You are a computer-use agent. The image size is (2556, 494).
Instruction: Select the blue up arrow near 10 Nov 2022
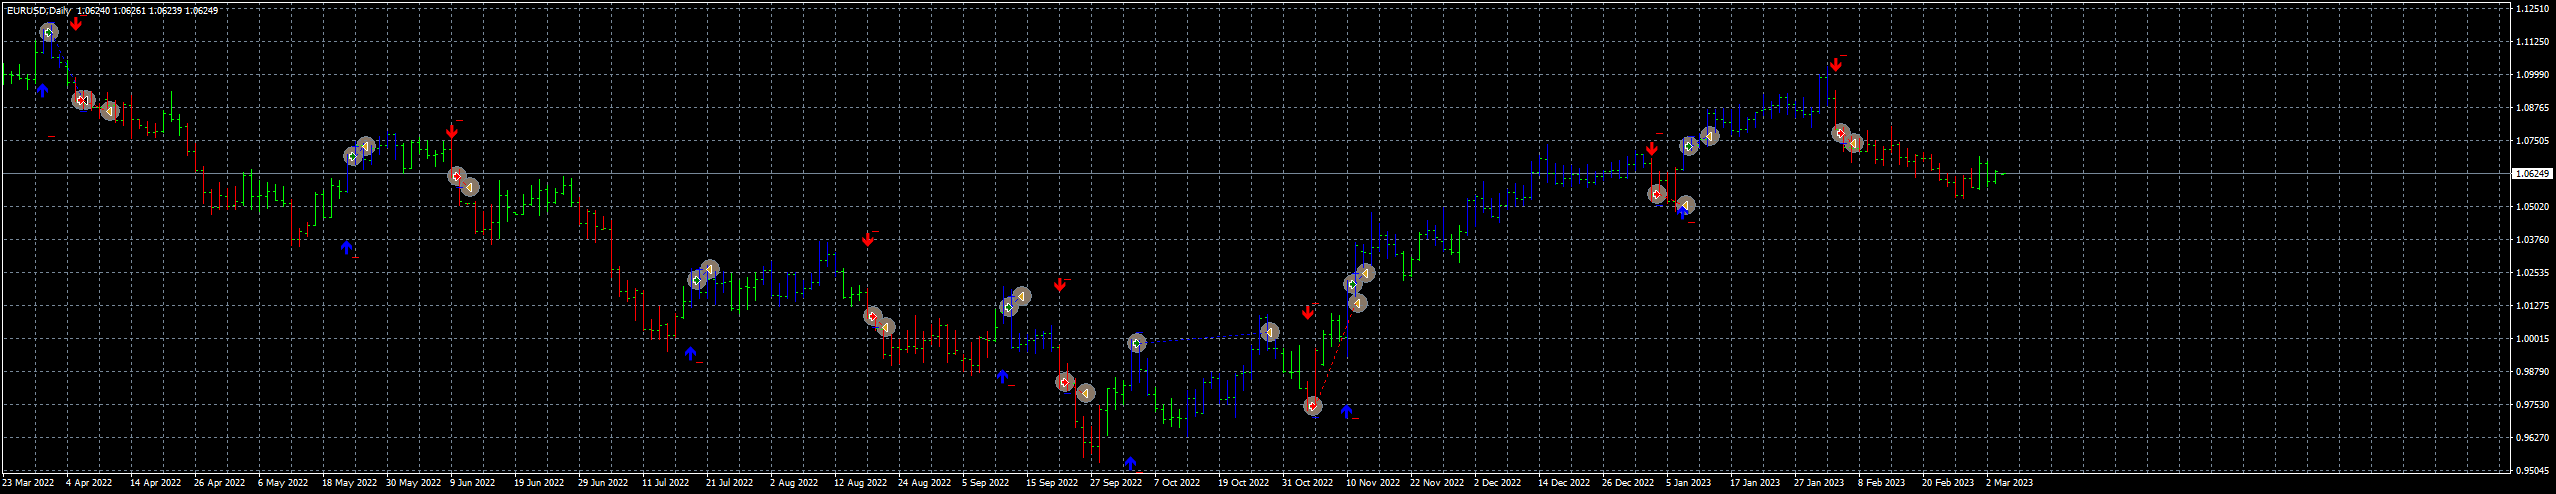pyautogui.click(x=1346, y=411)
